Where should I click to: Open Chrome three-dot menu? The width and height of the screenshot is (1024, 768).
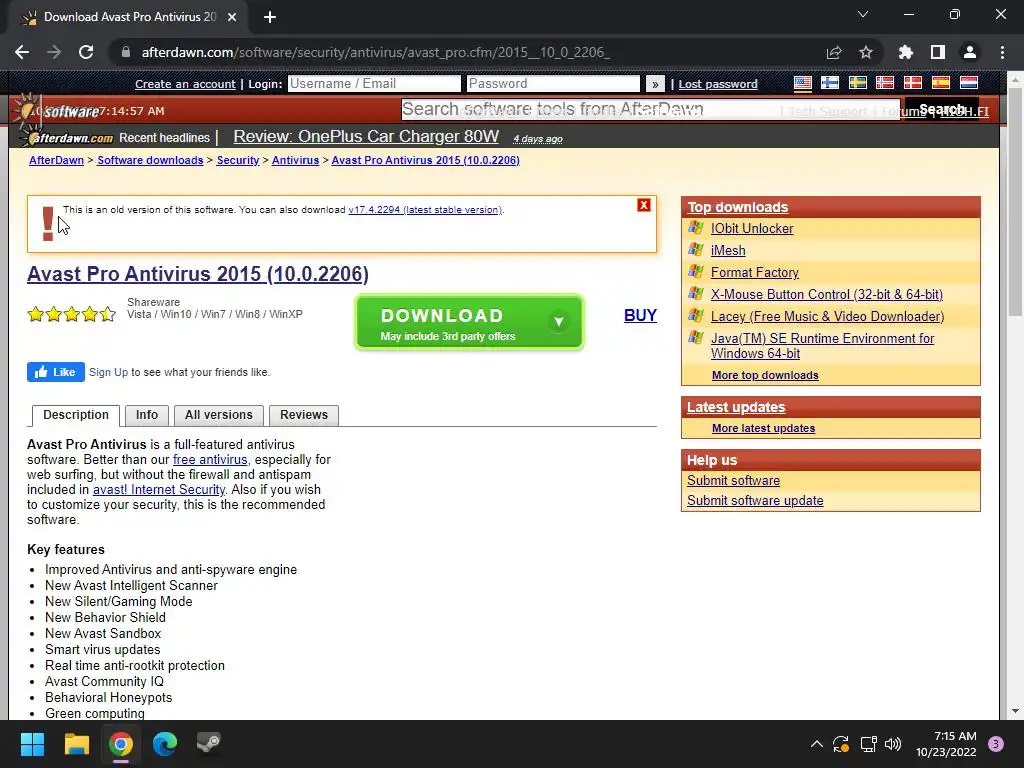(1002, 52)
